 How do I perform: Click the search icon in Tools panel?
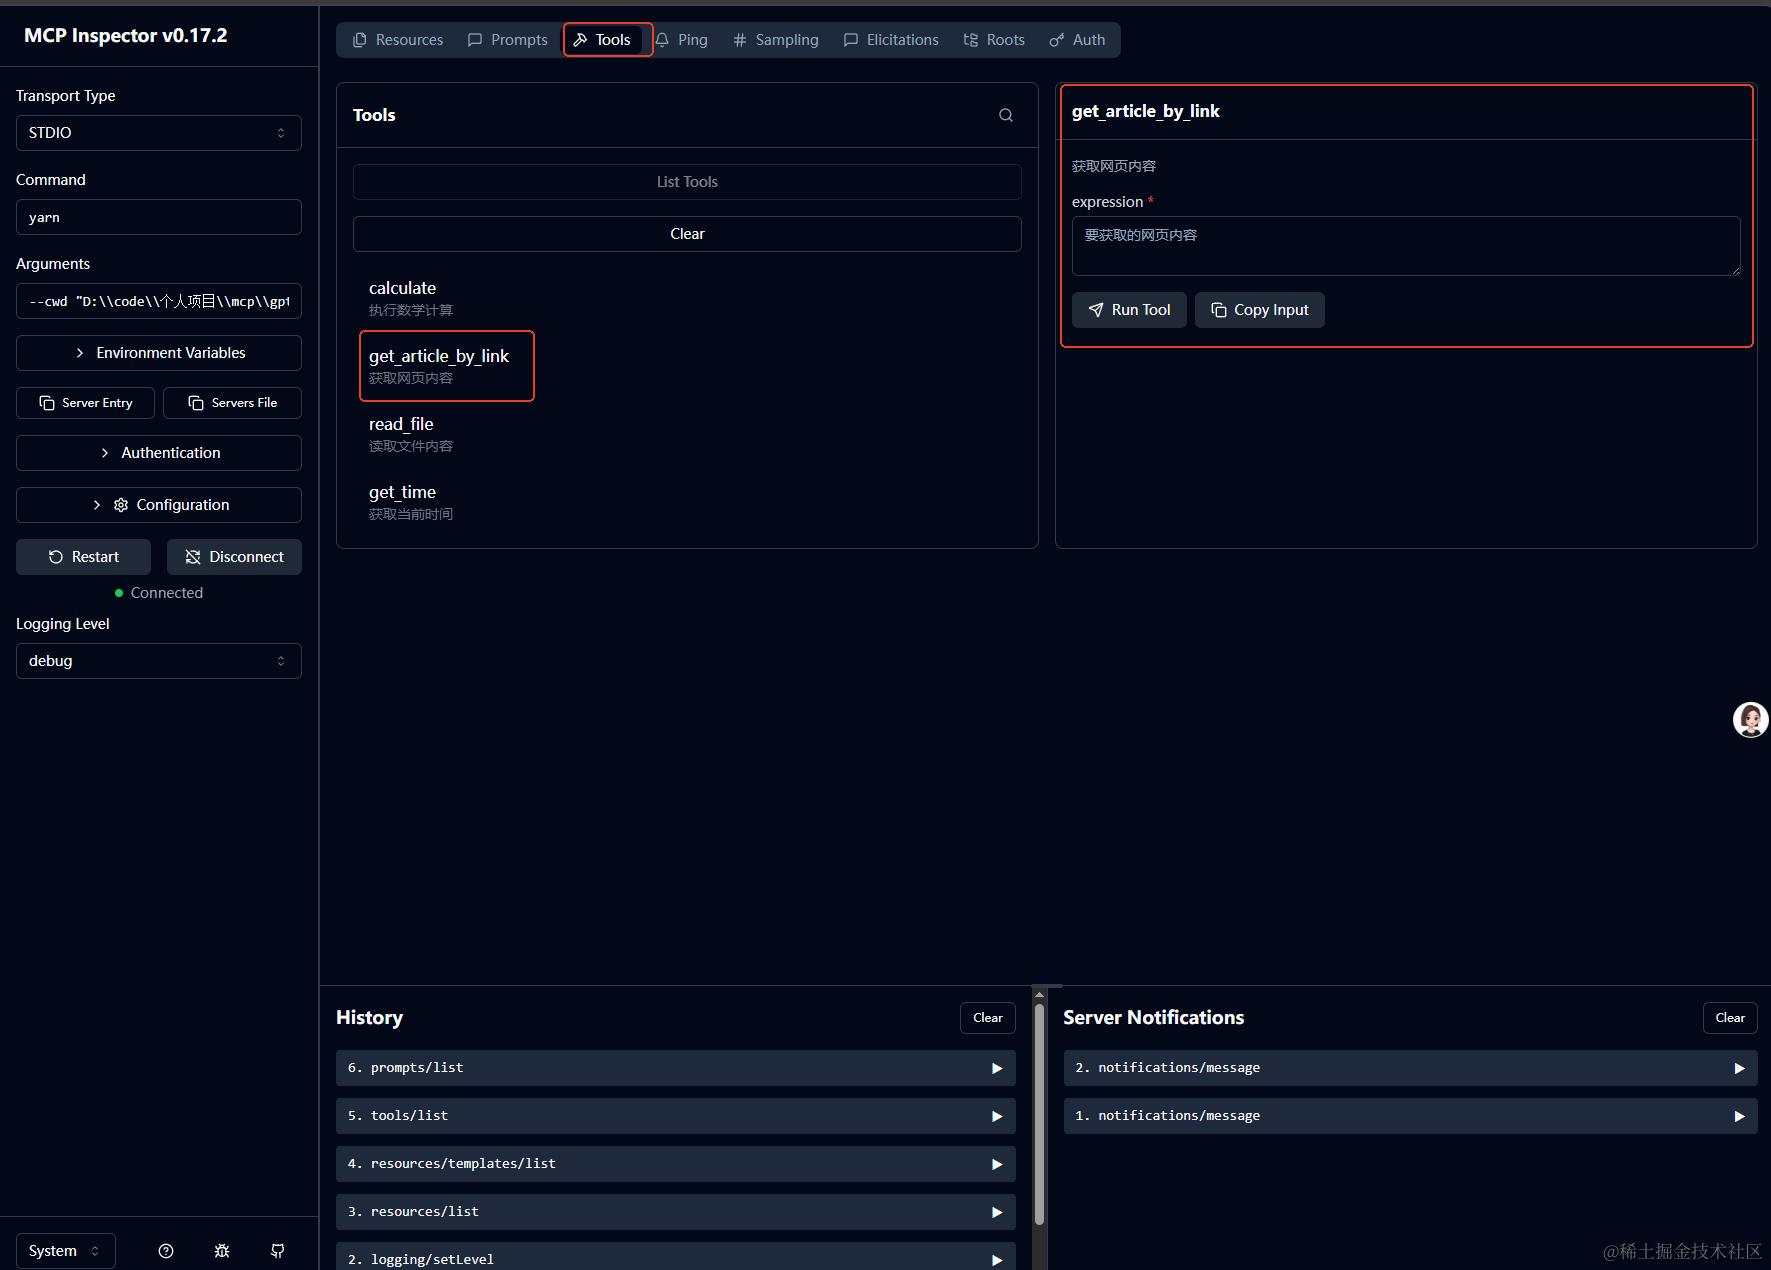(x=1006, y=115)
